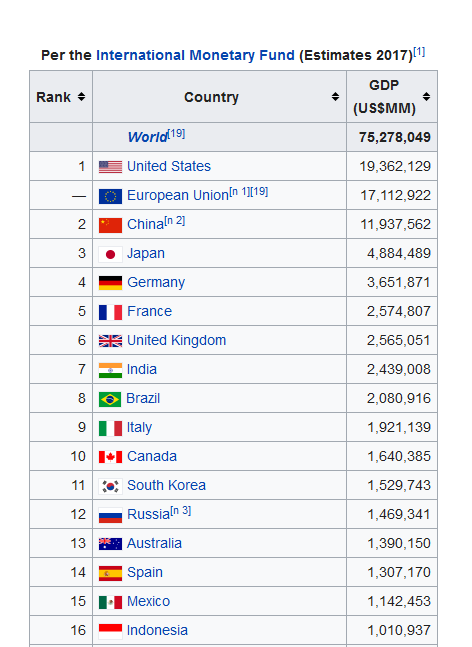
Task: Open the Spain country link
Action: pyautogui.click(x=145, y=572)
